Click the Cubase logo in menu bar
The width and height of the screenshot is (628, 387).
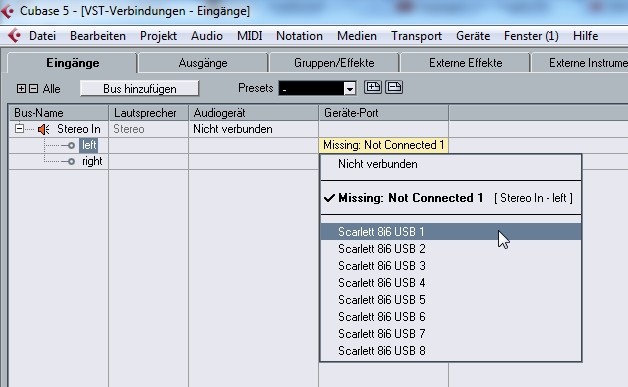point(14,36)
